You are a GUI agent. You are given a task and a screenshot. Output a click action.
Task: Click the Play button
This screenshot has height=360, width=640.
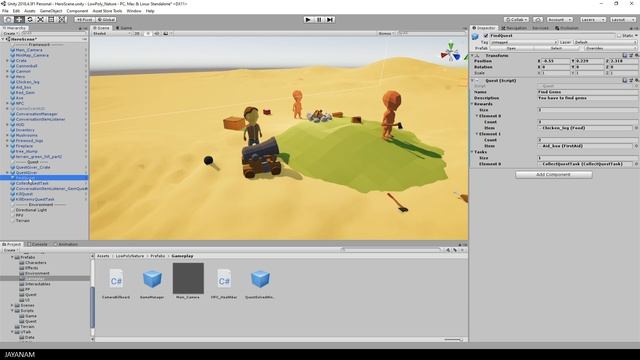pos(308,20)
